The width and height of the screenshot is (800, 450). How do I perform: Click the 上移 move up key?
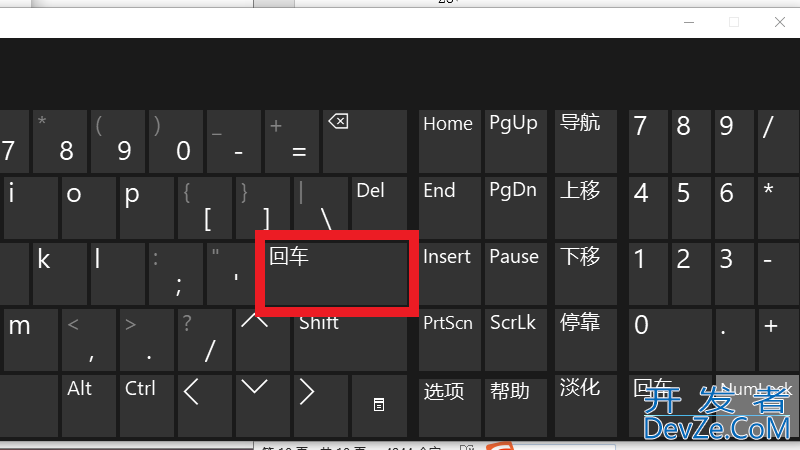[x=586, y=208]
